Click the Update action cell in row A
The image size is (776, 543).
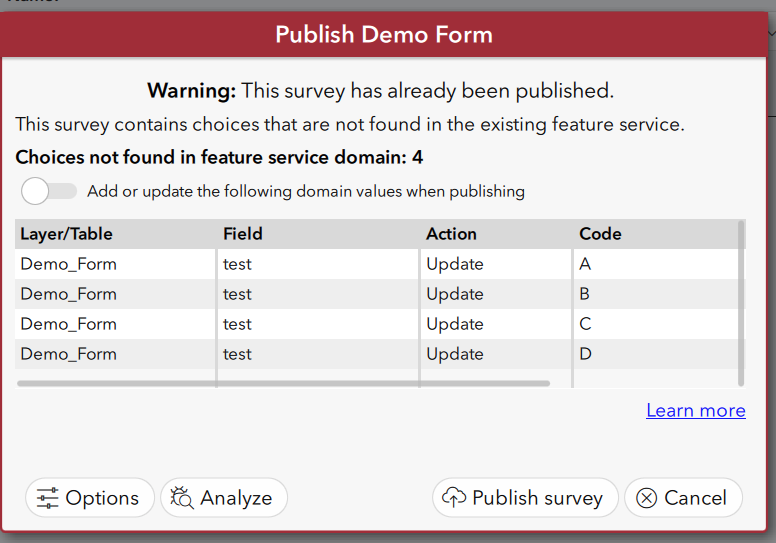(x=455, y=264)
